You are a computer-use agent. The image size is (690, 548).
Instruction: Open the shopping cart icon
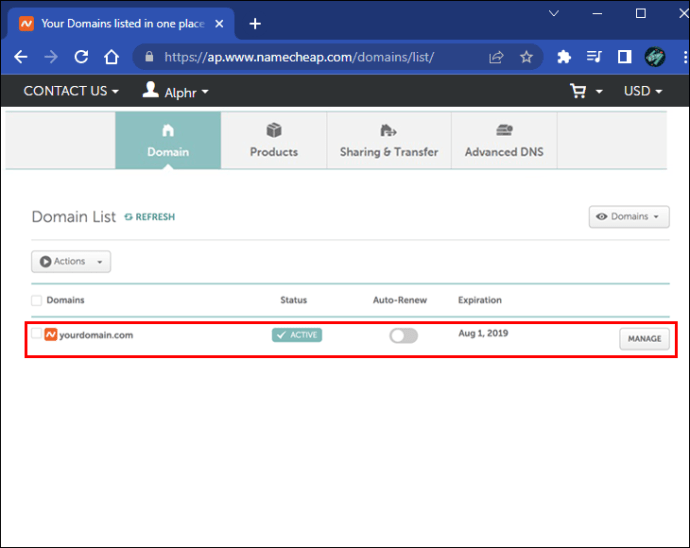coord(578,91)
